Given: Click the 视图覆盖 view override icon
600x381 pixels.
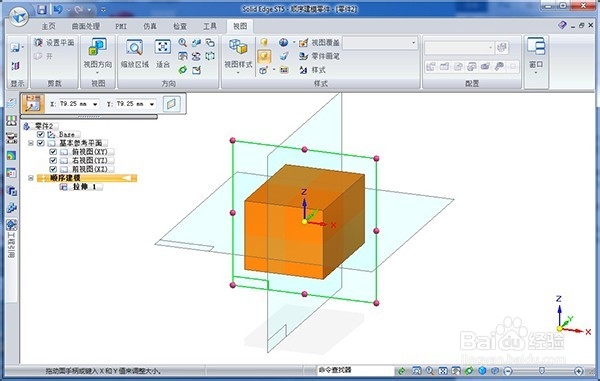Looking at the screenshot, I should click(303, 42).
